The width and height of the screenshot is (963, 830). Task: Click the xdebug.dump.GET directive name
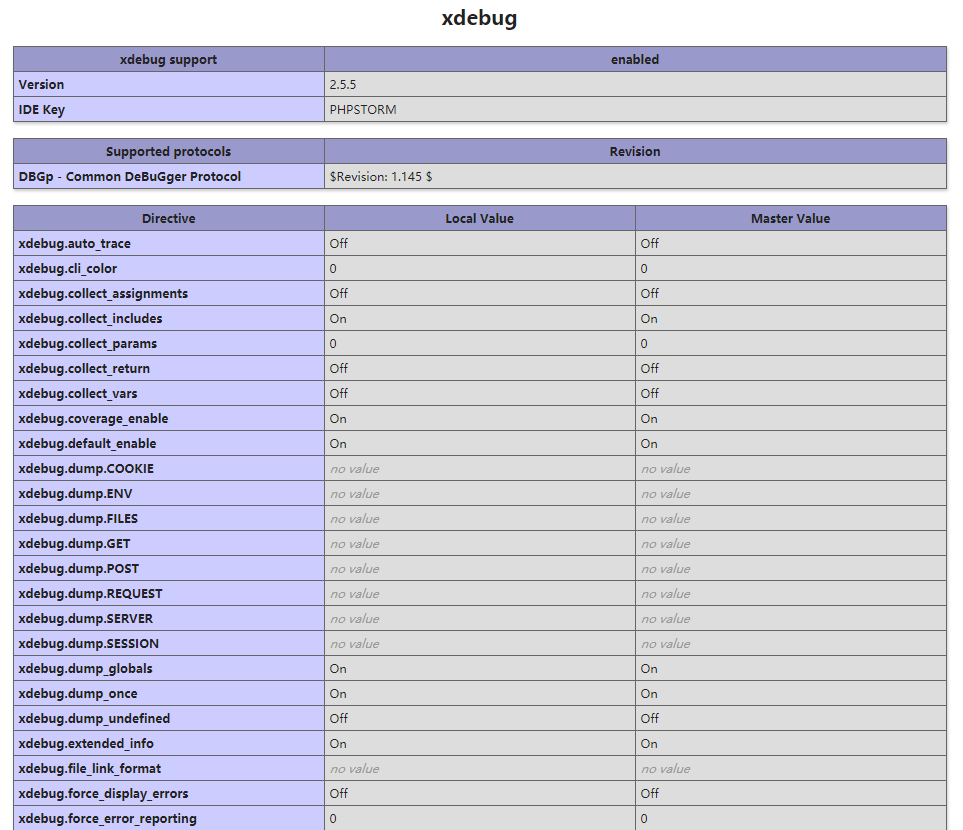click(74, 544)
